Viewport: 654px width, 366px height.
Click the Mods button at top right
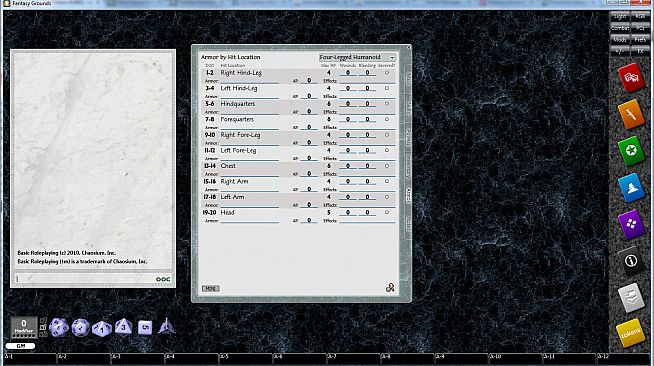(x=620, y=40)
